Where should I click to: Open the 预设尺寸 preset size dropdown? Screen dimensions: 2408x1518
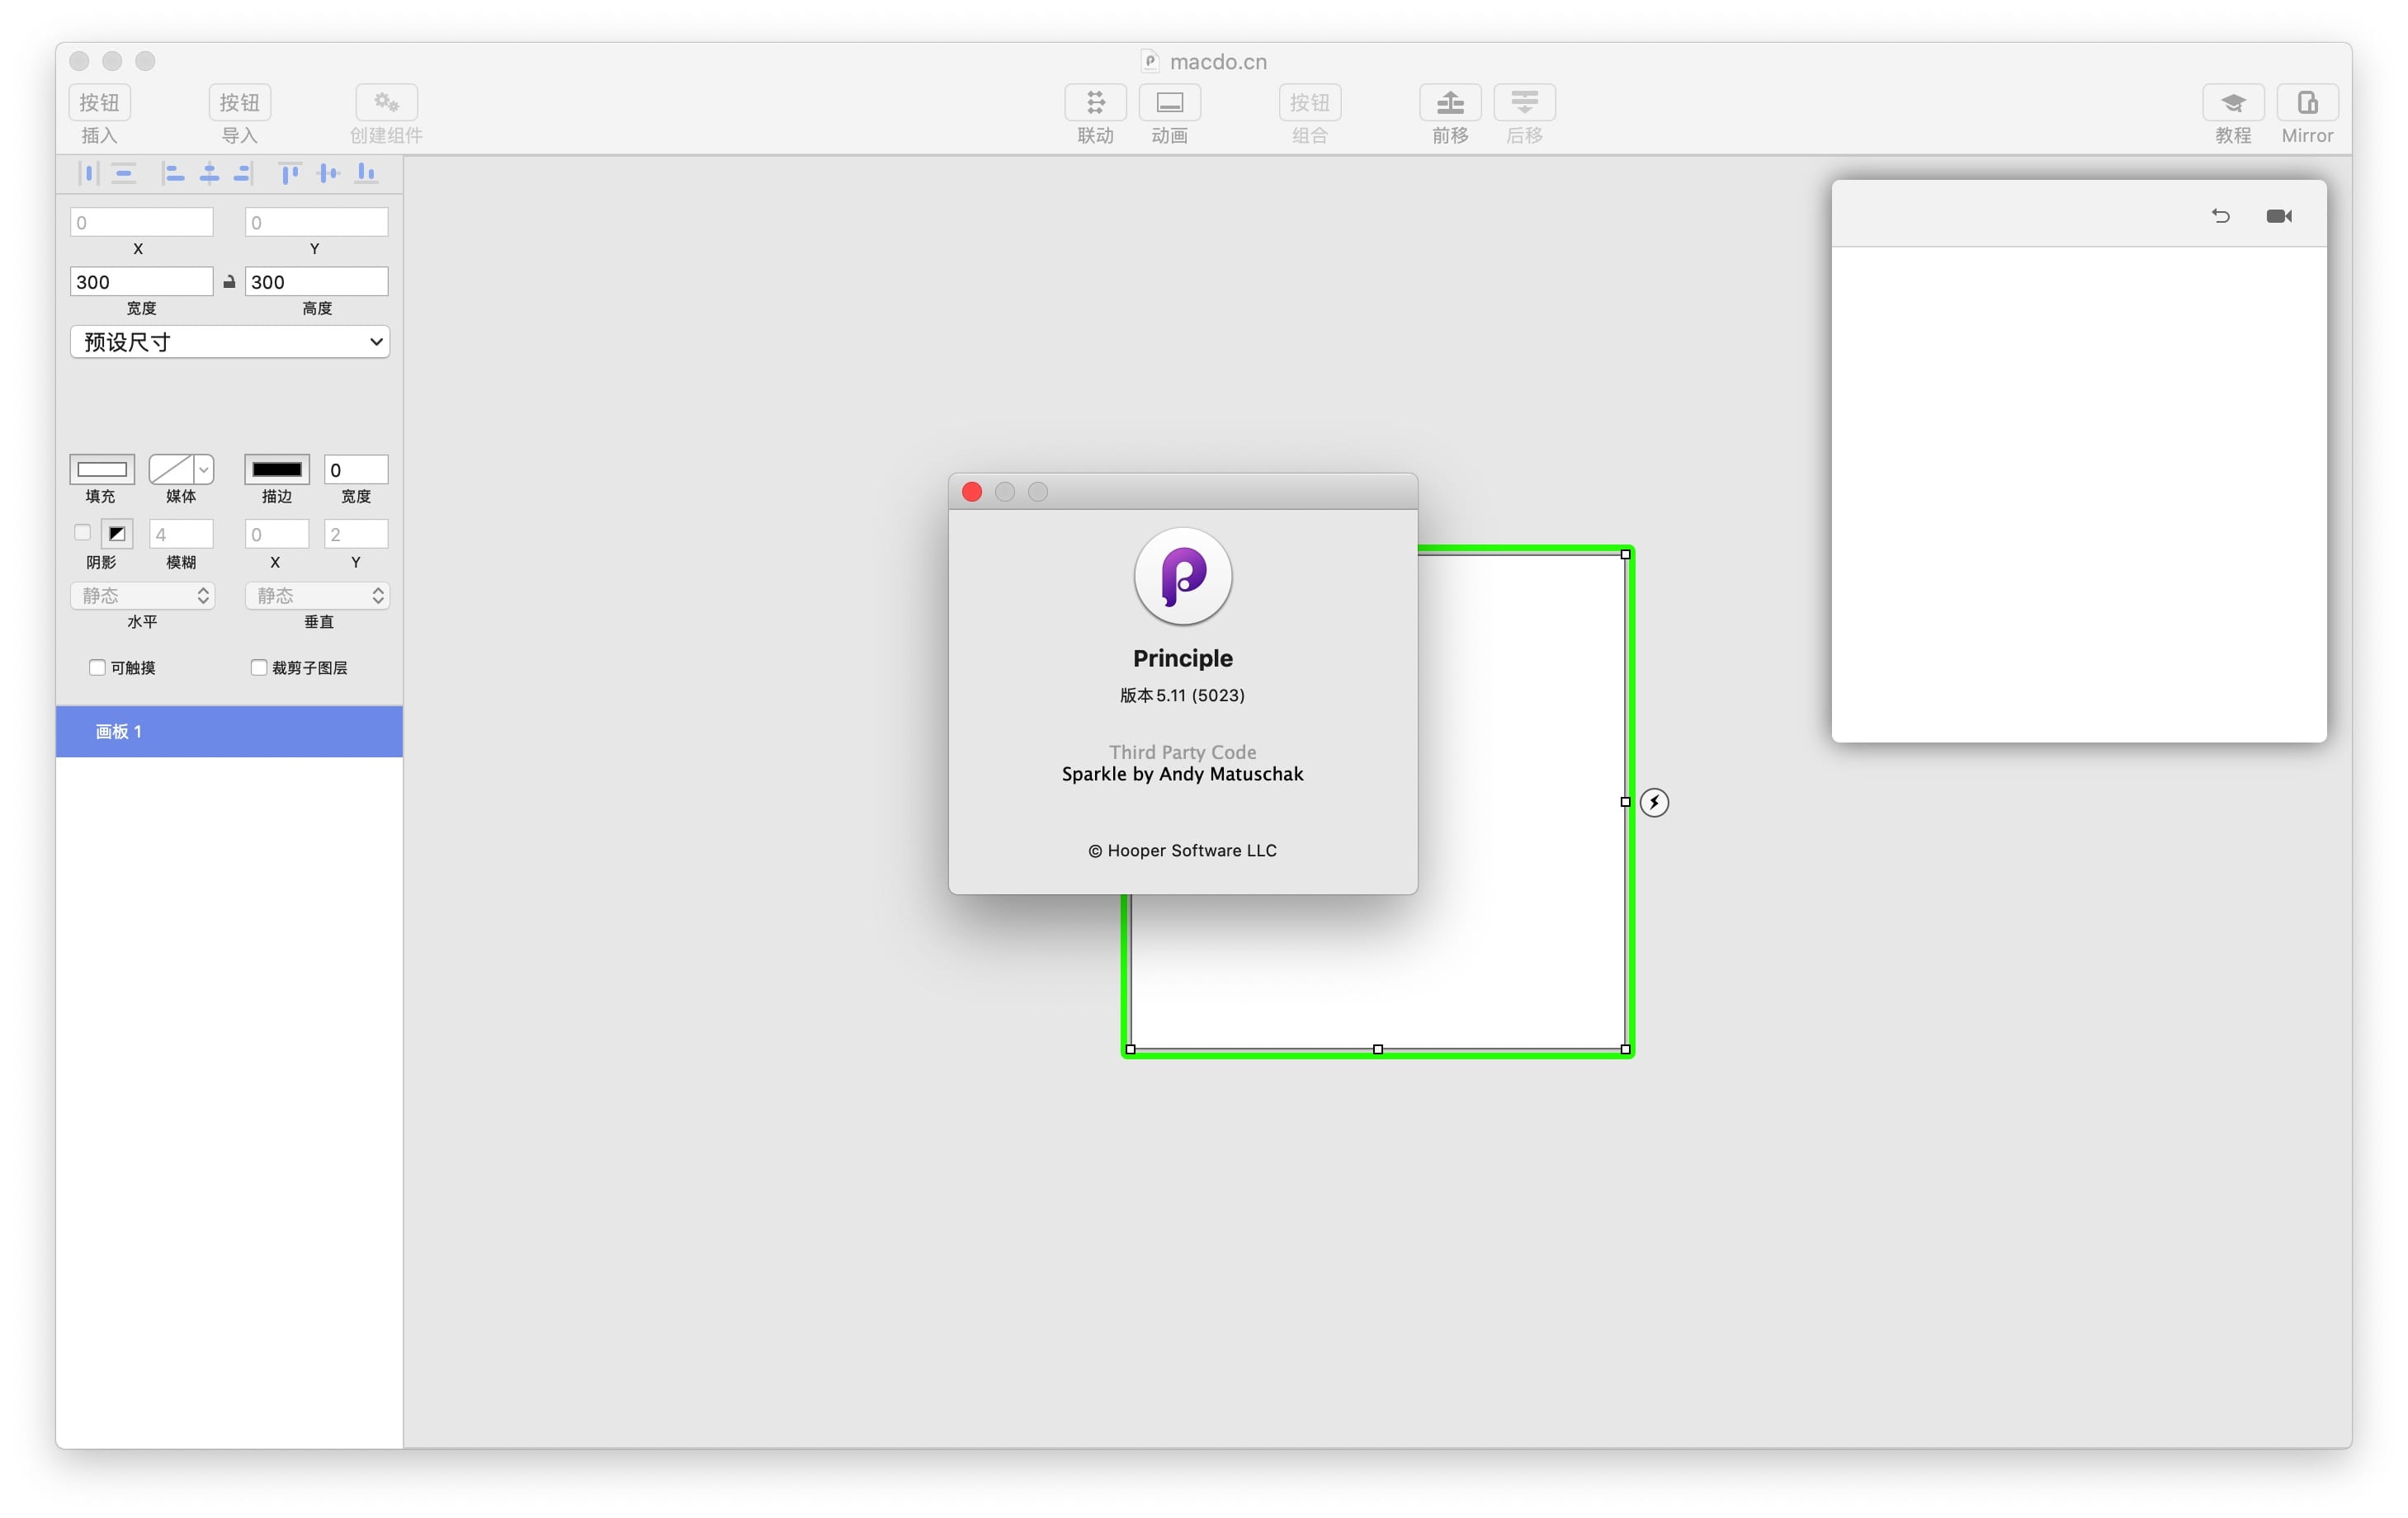click(230, 342)
